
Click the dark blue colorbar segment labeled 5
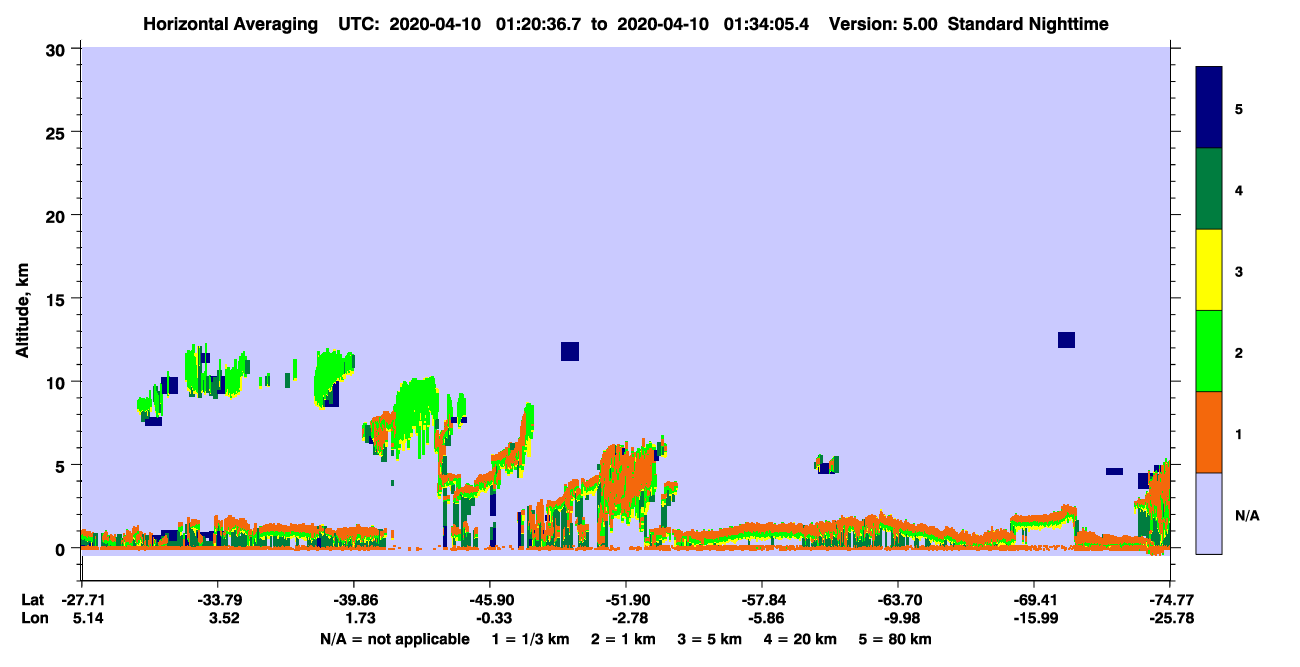1209,108
